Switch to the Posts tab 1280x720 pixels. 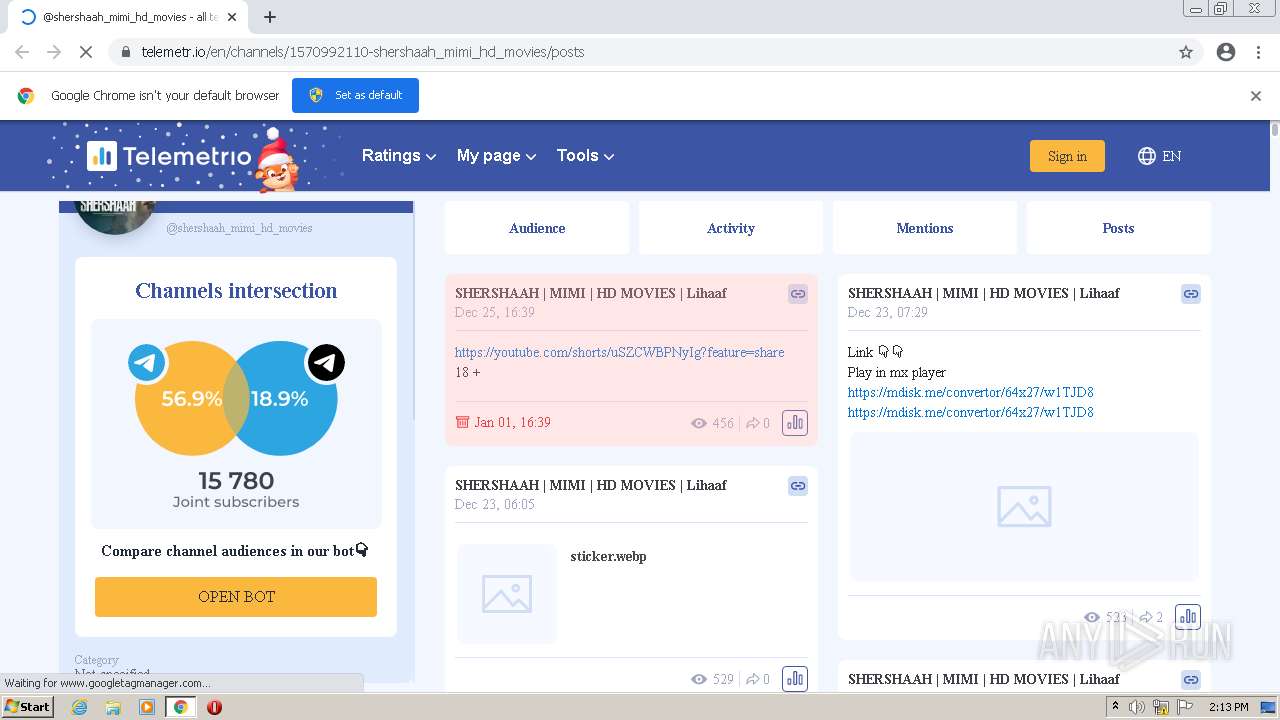(1118, 228)
